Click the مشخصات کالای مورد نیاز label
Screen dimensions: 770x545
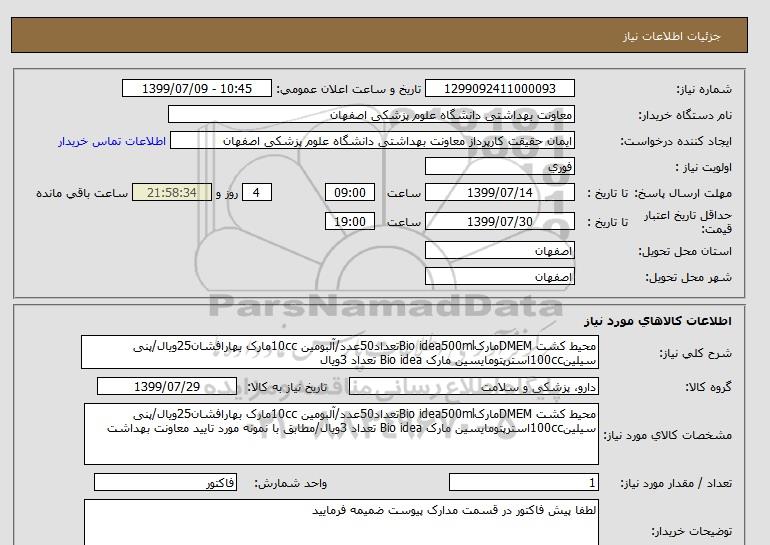[x=668, y=435]
